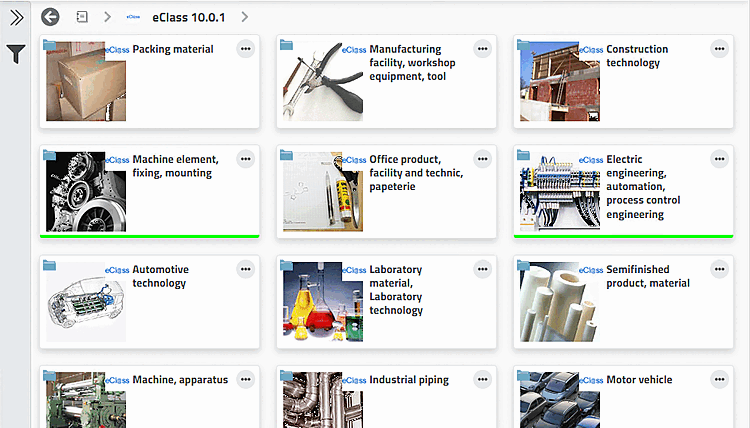Click the brick building construction thumbnail
Screen dimensions: 750x428
[560, 81]
